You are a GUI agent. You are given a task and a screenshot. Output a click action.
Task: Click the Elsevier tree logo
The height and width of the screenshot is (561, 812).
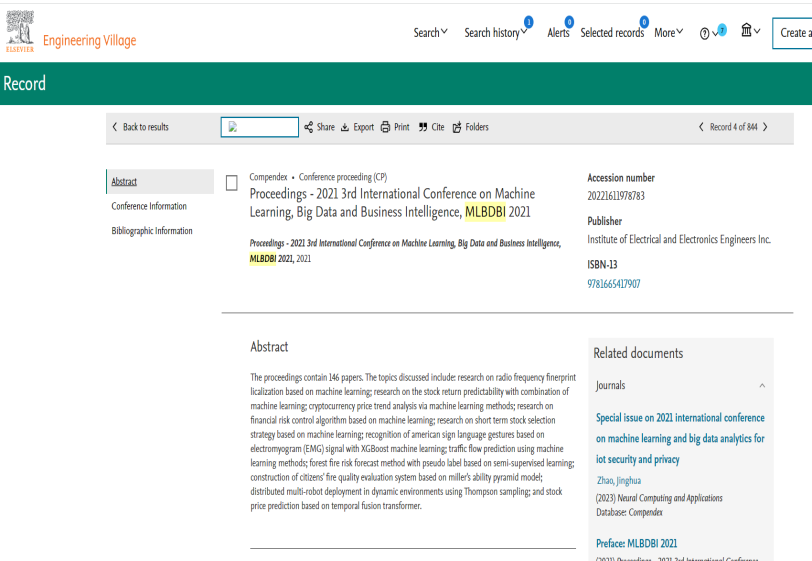click(x=20, y=31)
